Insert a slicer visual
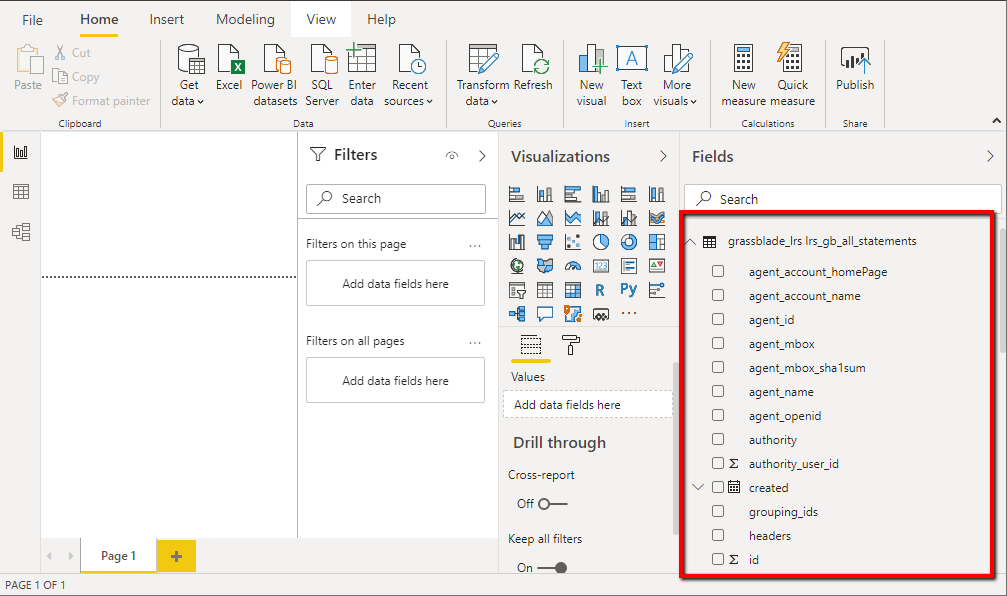Viewport: 1007px width, 596px height. pos(516,290)
